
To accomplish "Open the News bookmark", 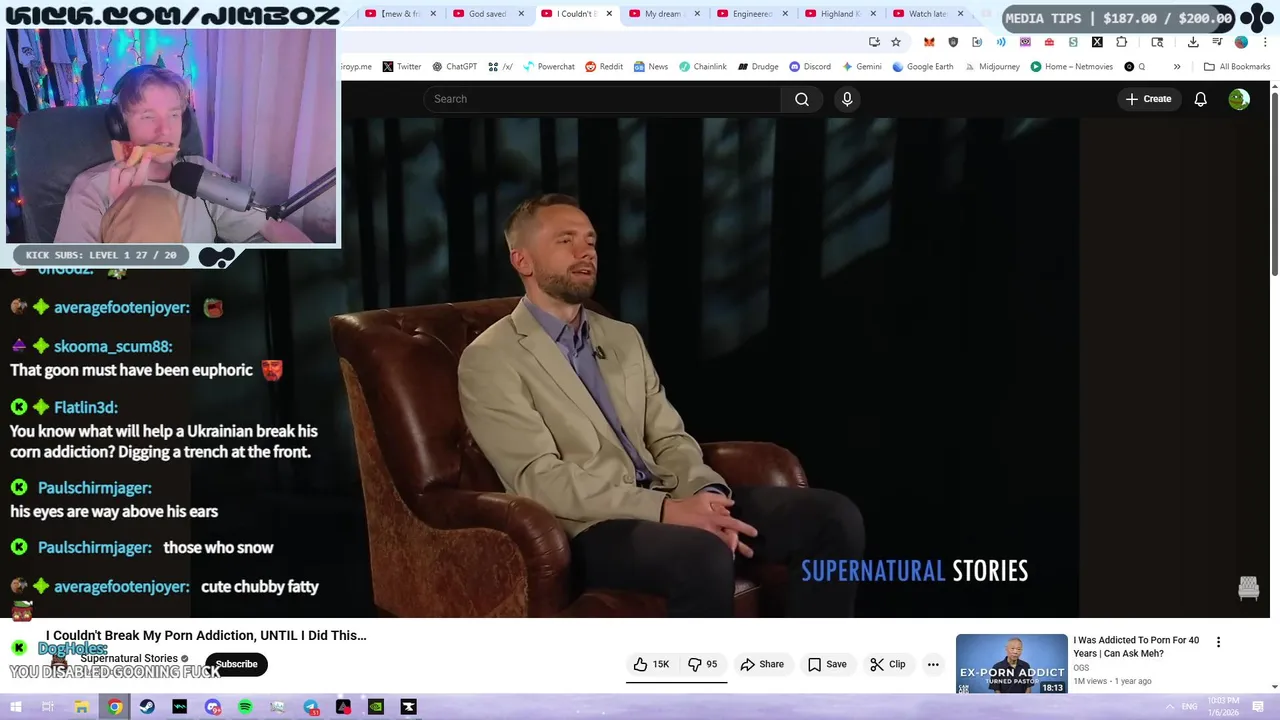I will tap(650, 67).
